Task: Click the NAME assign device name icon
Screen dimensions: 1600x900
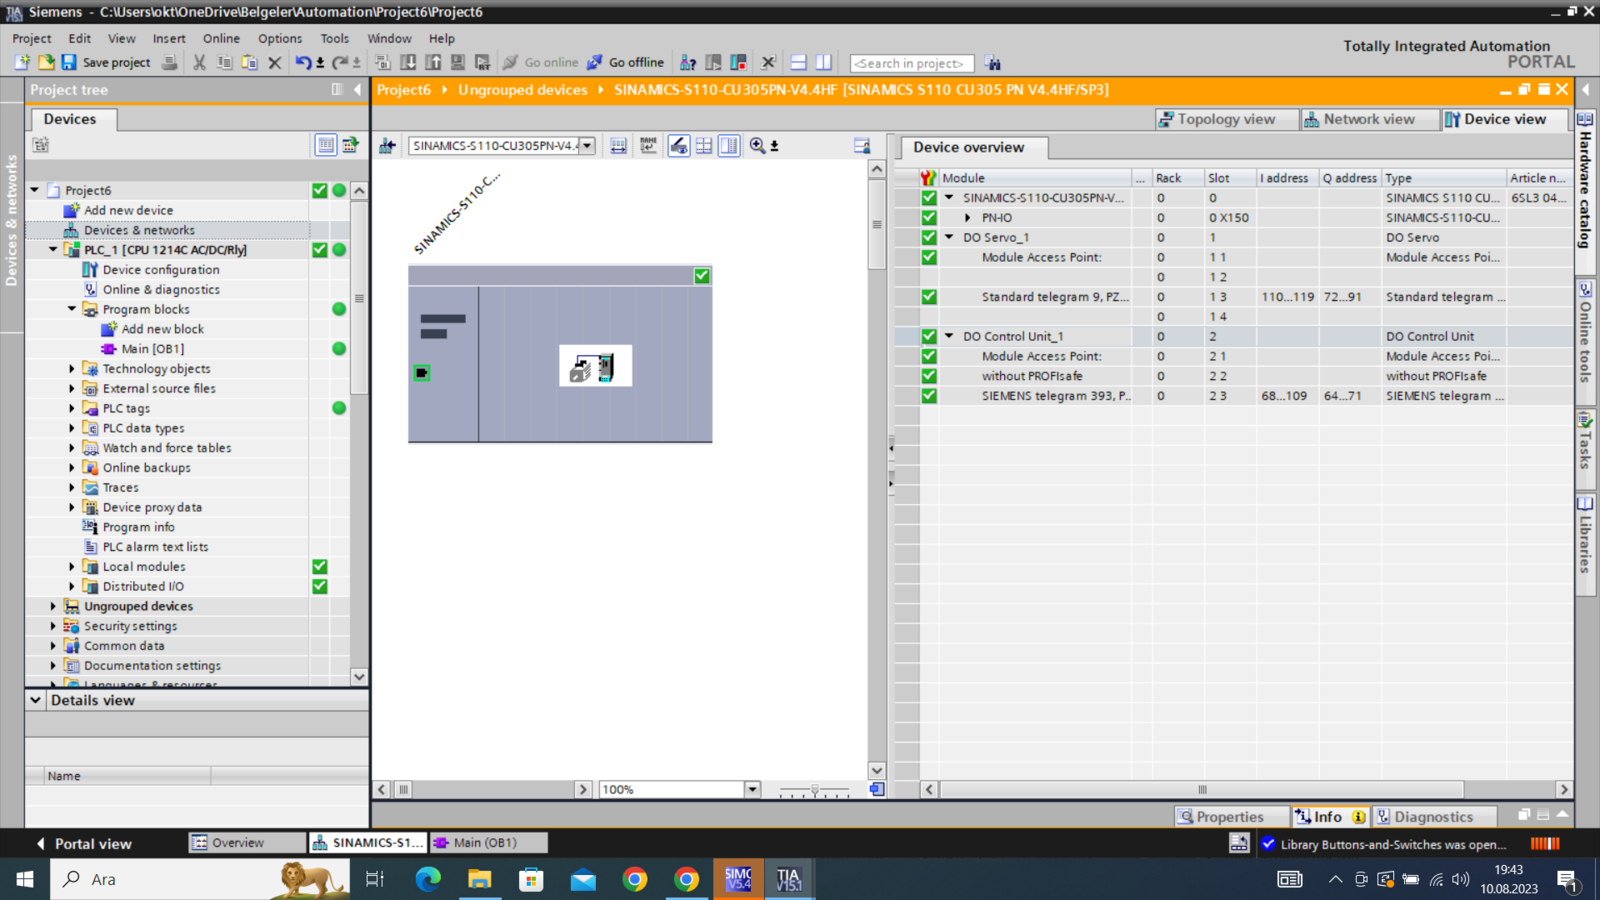Action: pyautogui.click(x=649, y=146)
